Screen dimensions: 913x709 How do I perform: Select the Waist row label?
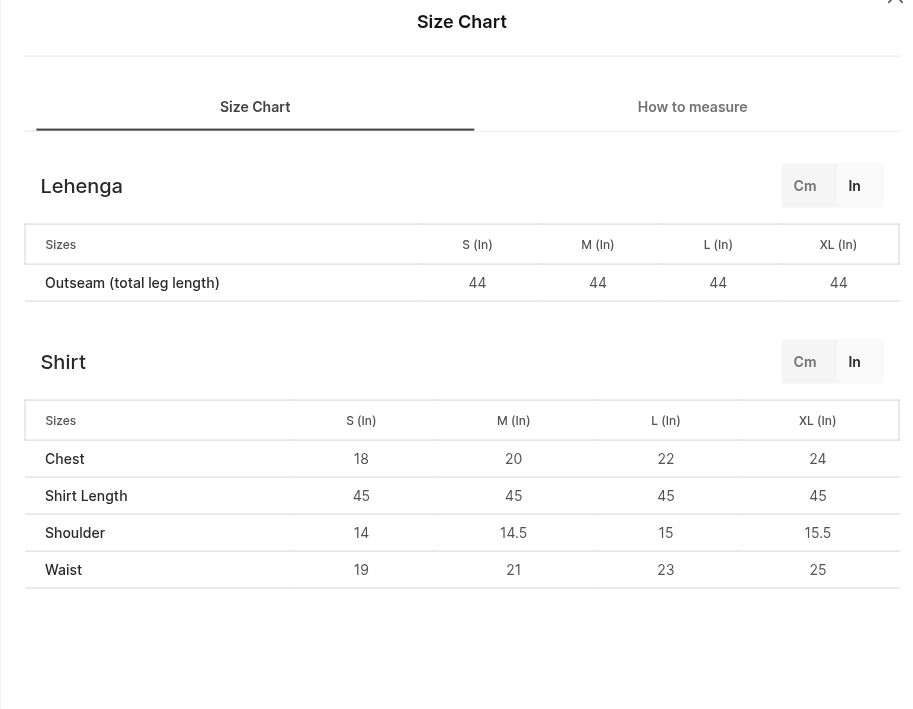click(x=63, y=570)
